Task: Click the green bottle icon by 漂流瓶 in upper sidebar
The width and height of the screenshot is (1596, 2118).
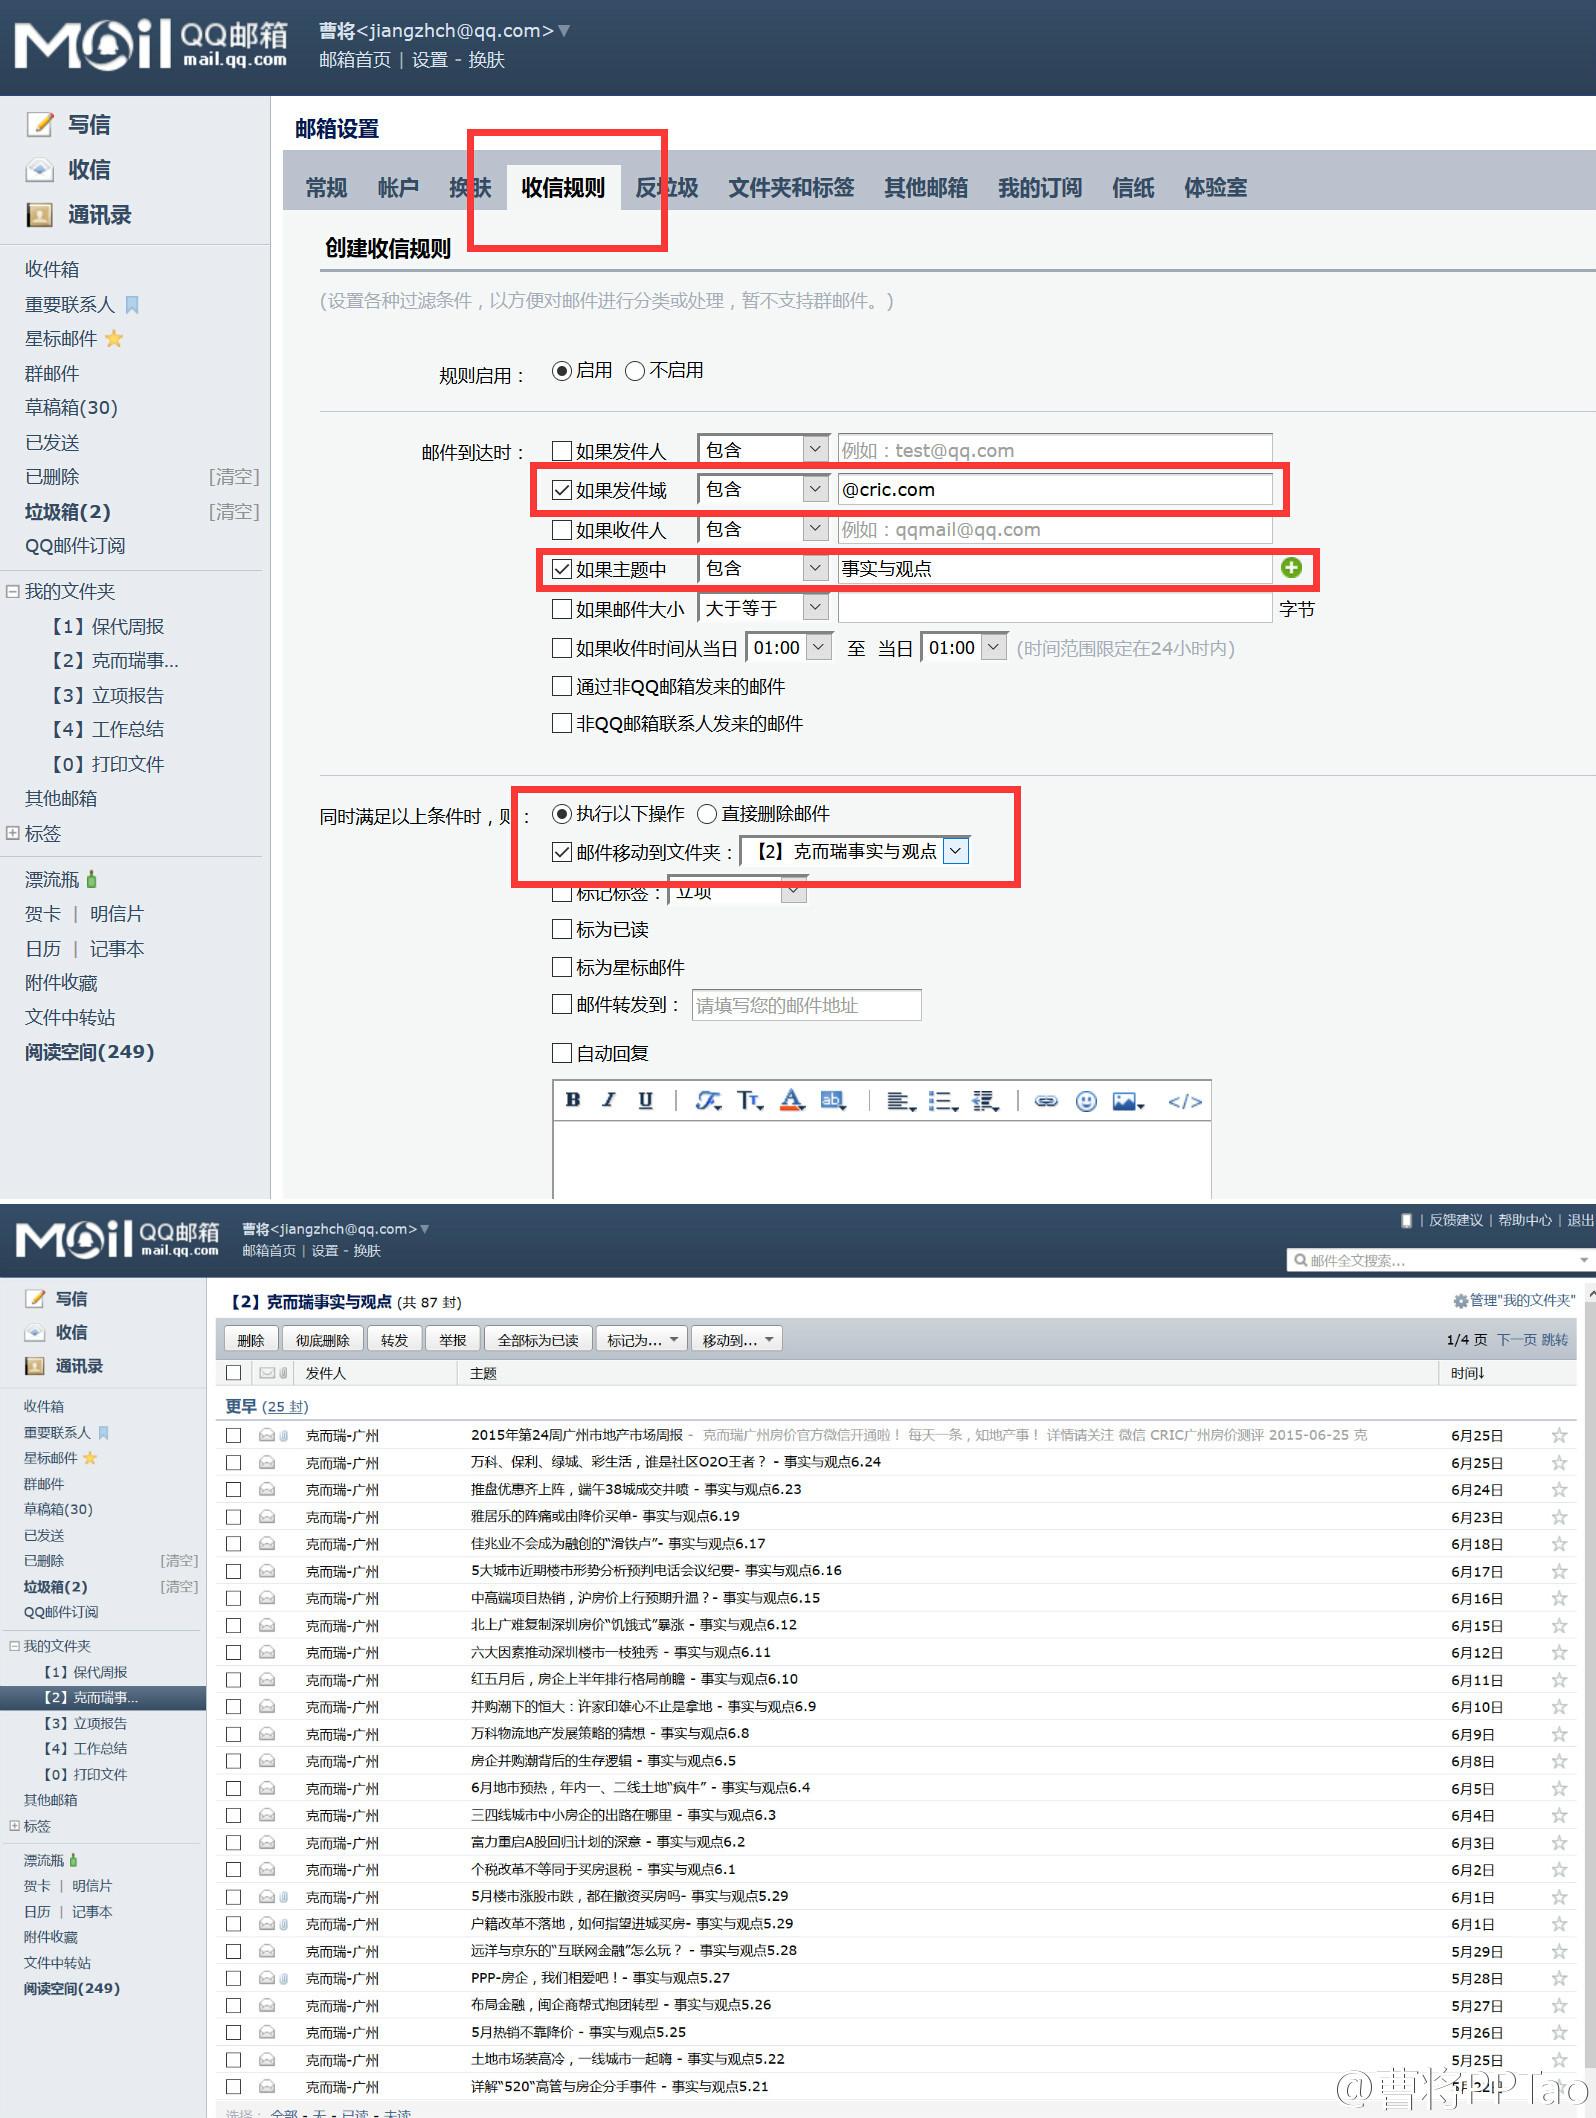Action: click(x=91, y=879)
